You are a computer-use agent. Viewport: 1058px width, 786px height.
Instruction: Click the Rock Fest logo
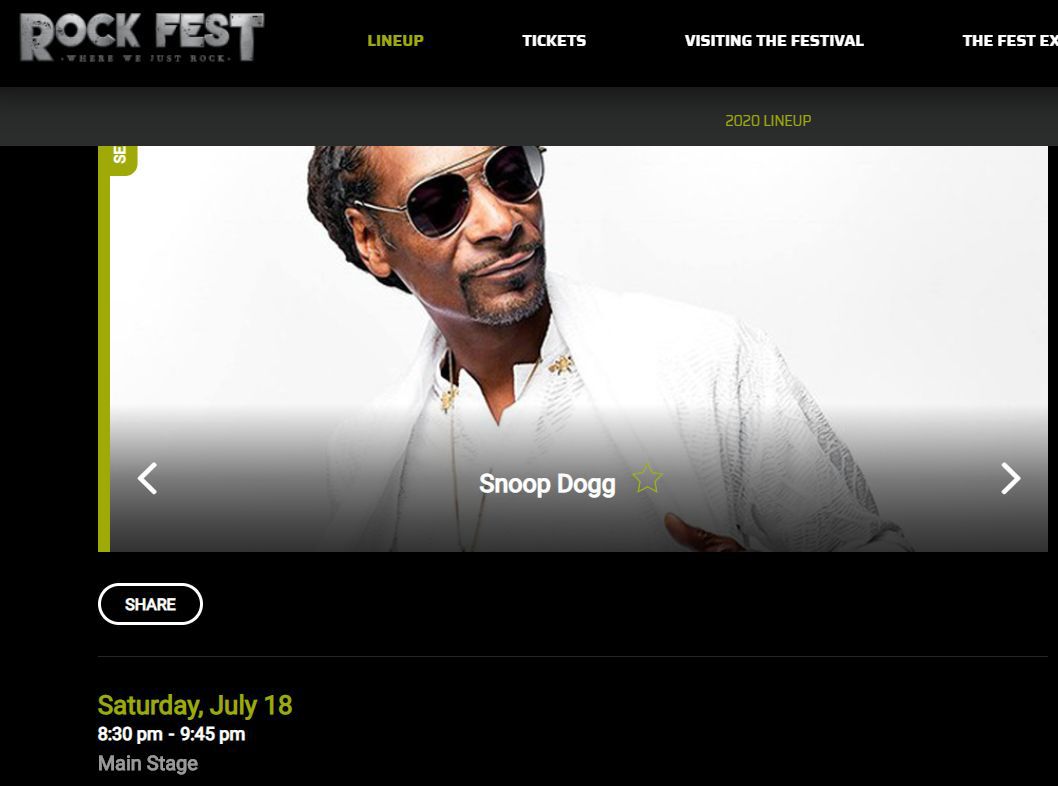tap(142, 38)
